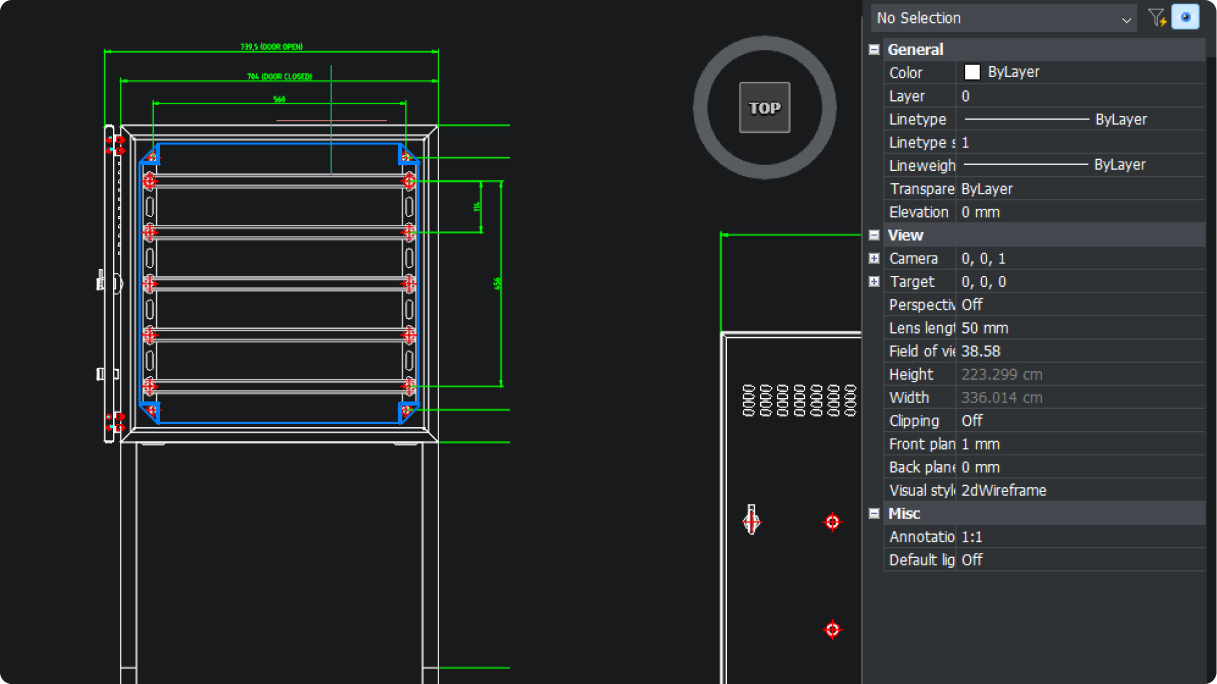Viewport: 1217px width, 684px height.
Task: Open the Quick Select filter icon
Action: click(1157, 17)
